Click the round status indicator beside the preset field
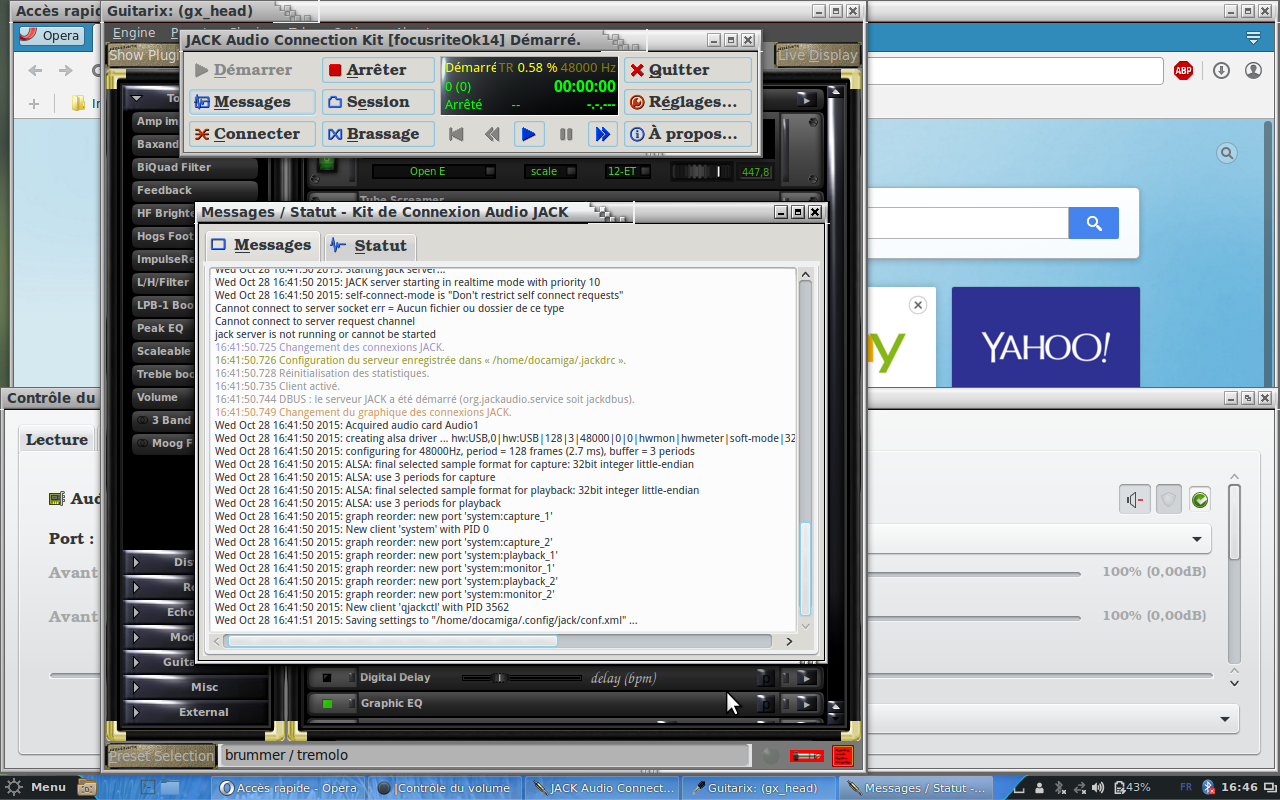Viewport: 1280px width, 800px height. (x=770, y=756)
